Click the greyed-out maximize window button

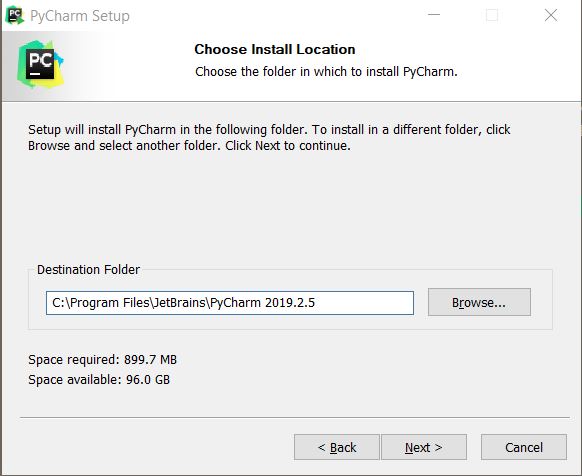click(492, 15)
